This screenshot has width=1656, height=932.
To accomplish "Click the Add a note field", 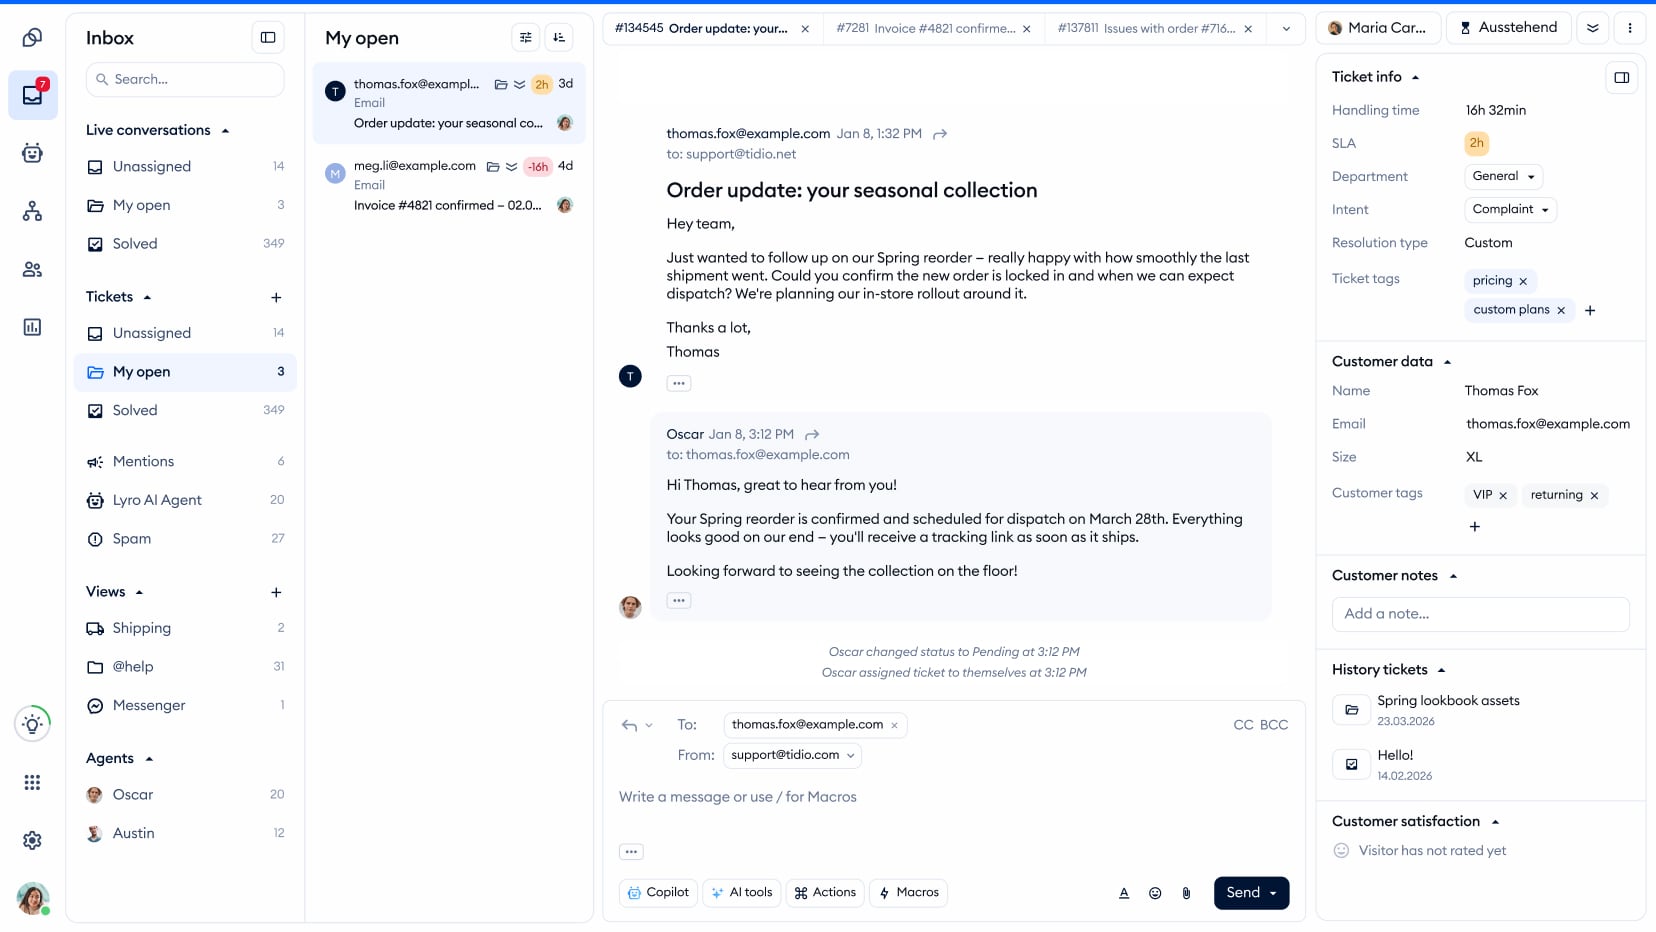I will (x=1480, y=613).
